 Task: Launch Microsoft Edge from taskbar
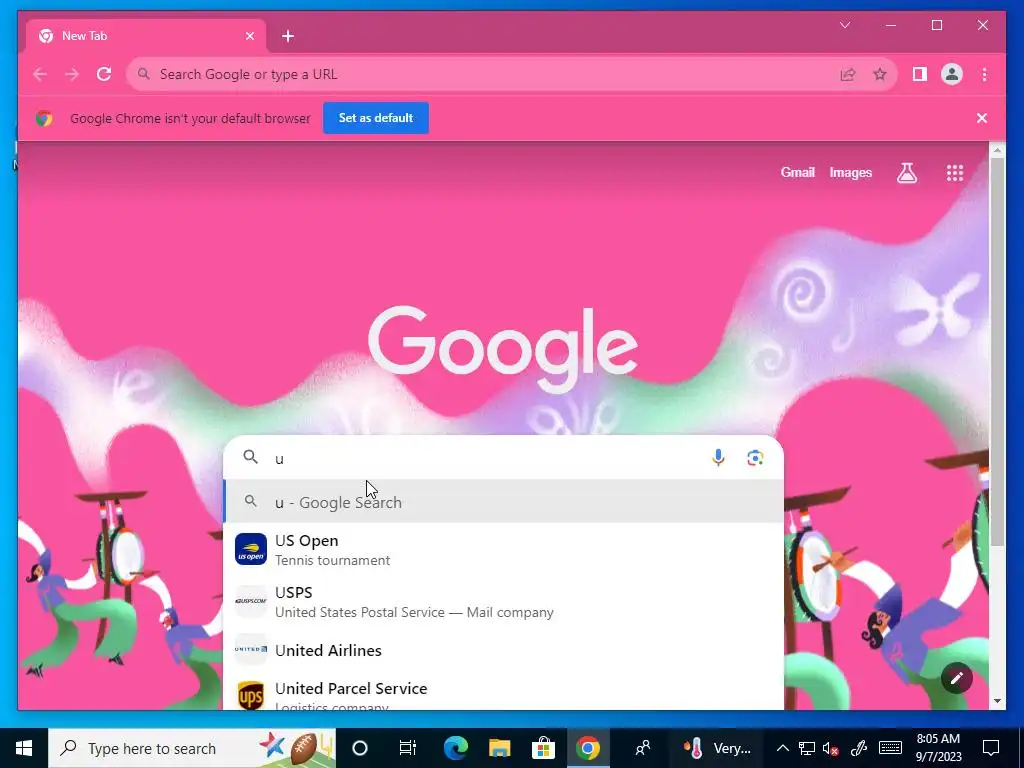(x=456, y=748)
